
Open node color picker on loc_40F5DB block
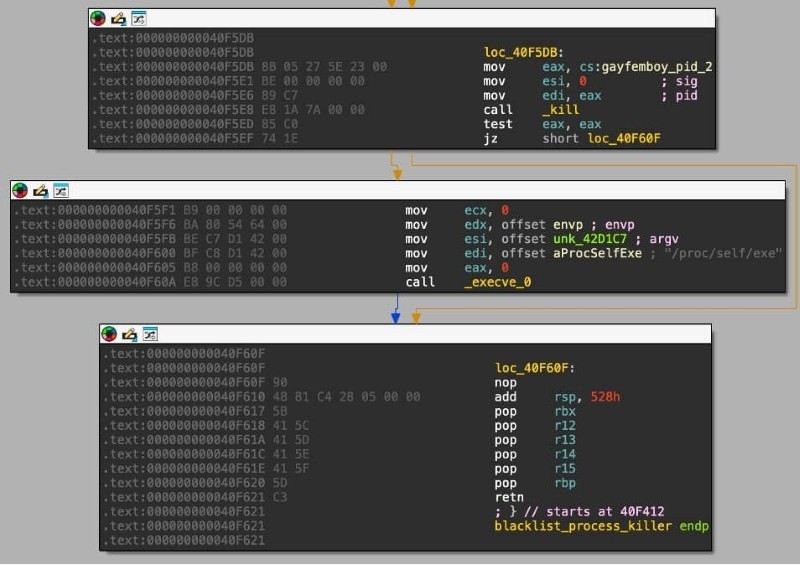tap(97, 19)
